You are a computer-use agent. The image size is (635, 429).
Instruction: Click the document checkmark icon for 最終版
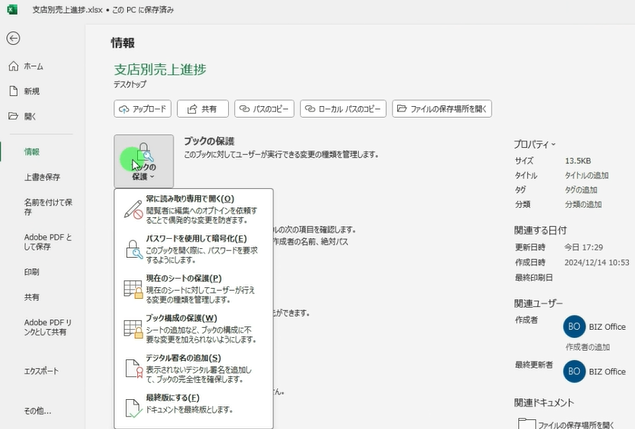(x=133, y=408)
